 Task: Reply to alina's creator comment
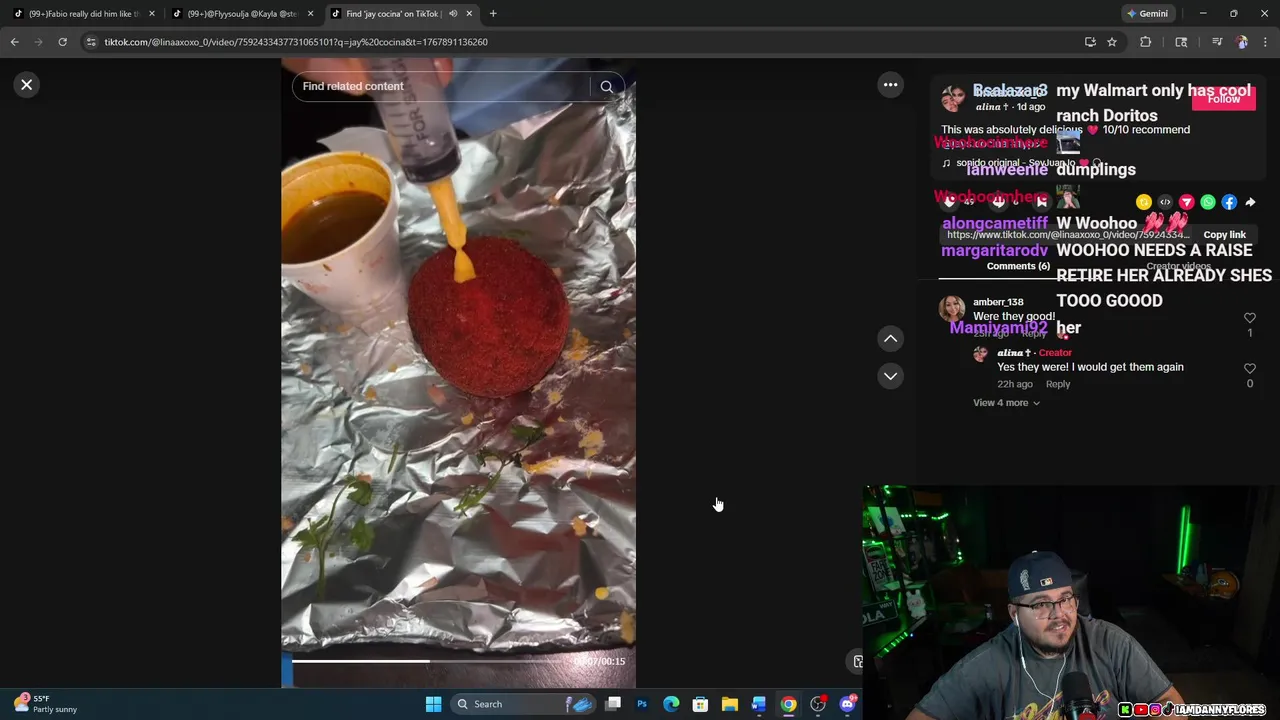(x=1058, y=384)
